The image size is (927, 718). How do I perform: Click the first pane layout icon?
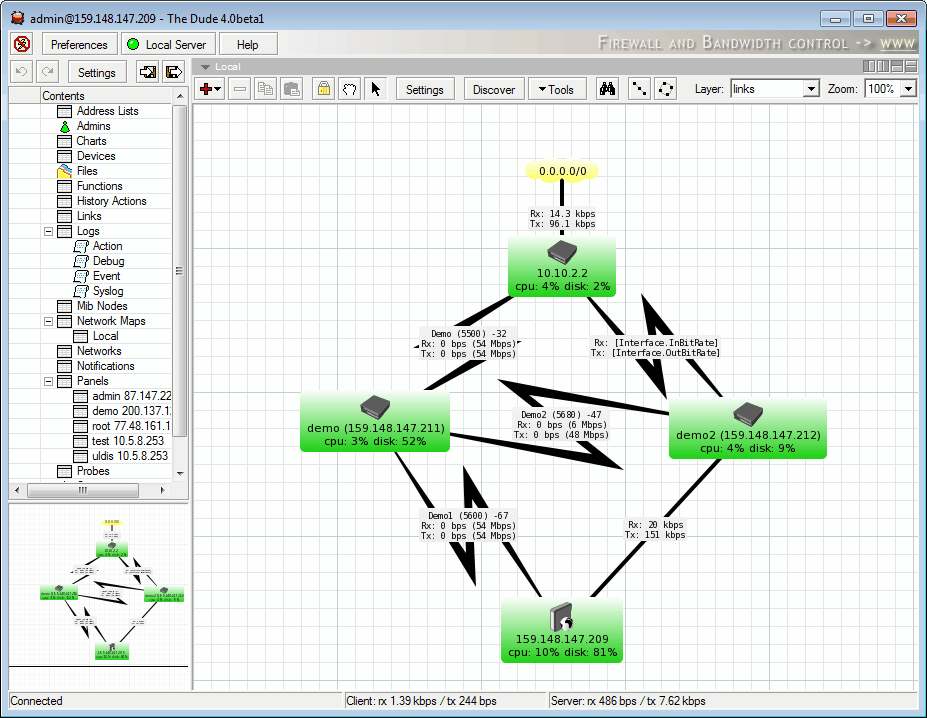coord(868,66)
